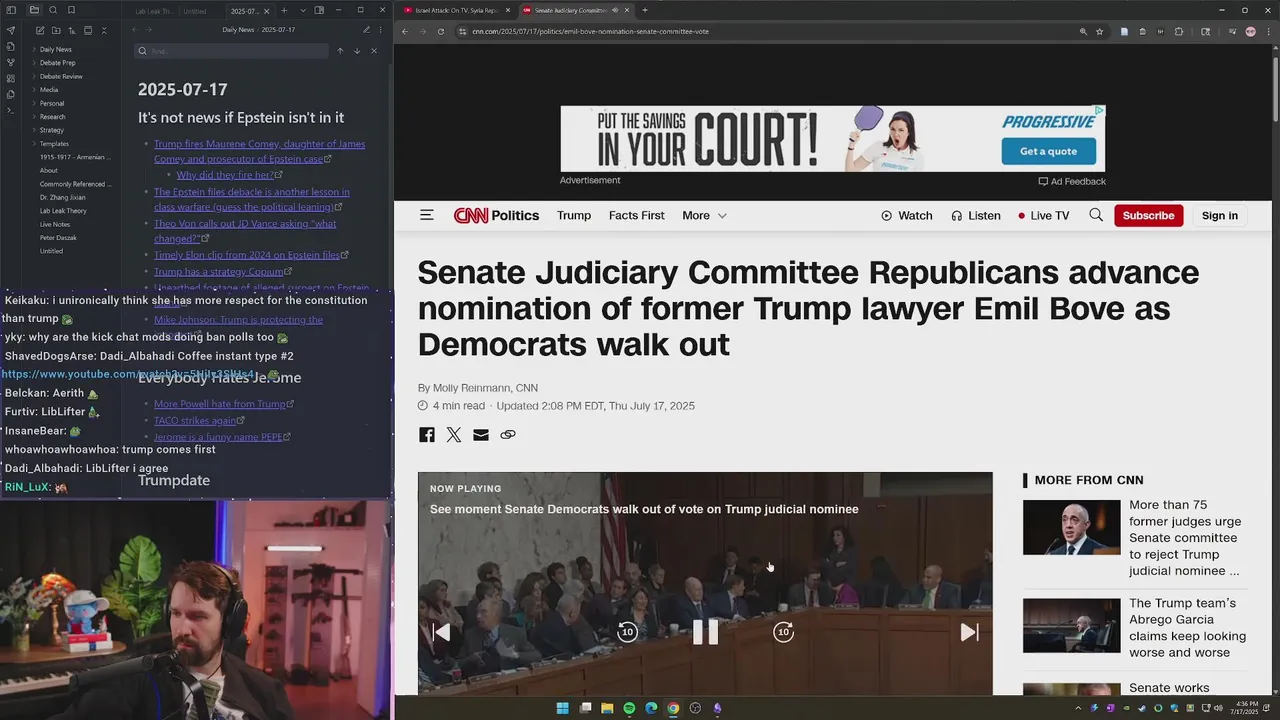The width and height of the screenshot is (1280, 720).
Task: Open more options dots in Obsidian note header
Action: [x=381, y=30]
